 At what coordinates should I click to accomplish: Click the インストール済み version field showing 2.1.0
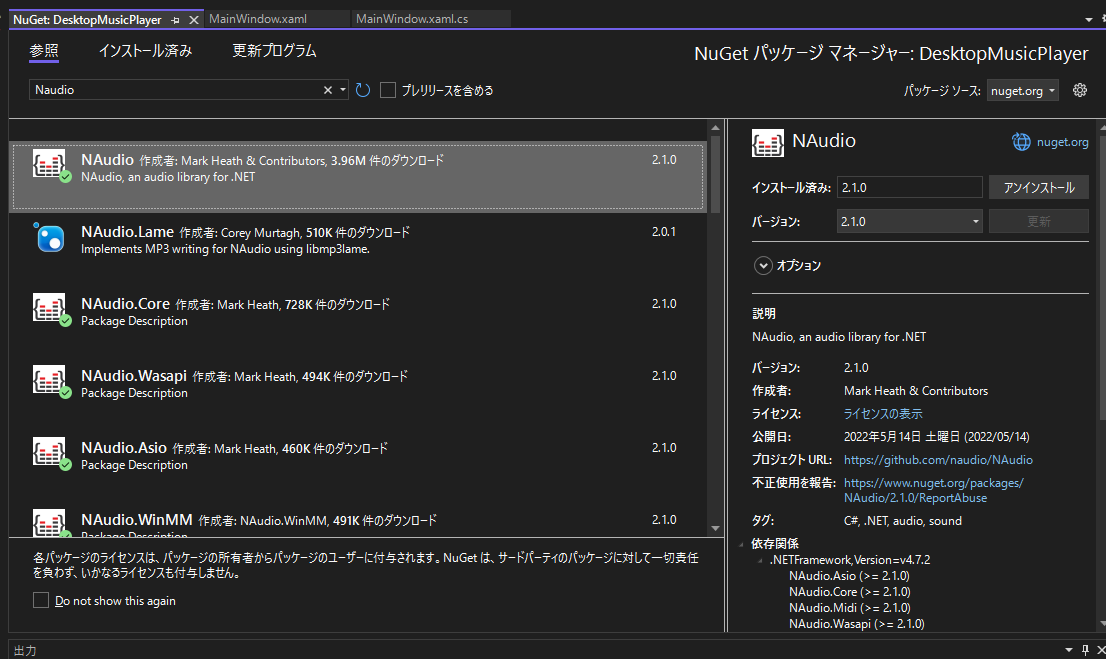tap(910, 187)
